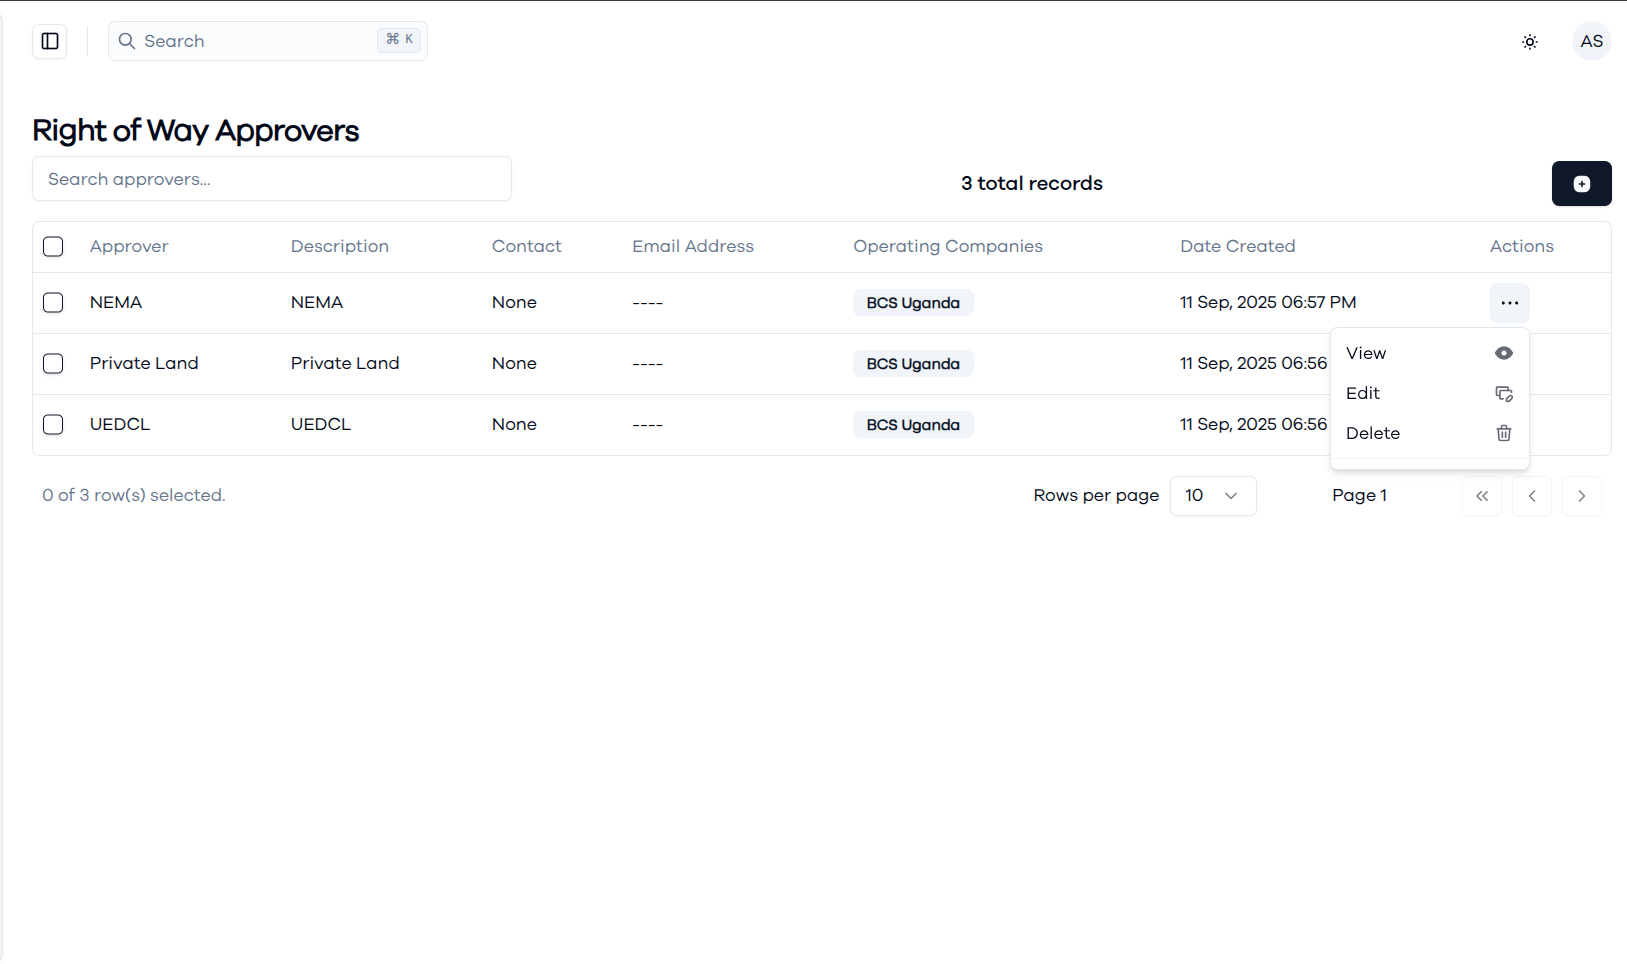Image resolution: width=1627 pixels, height=964 pixels.
Task: Toggle the sidebar panel icon
Action: point(50,41)
